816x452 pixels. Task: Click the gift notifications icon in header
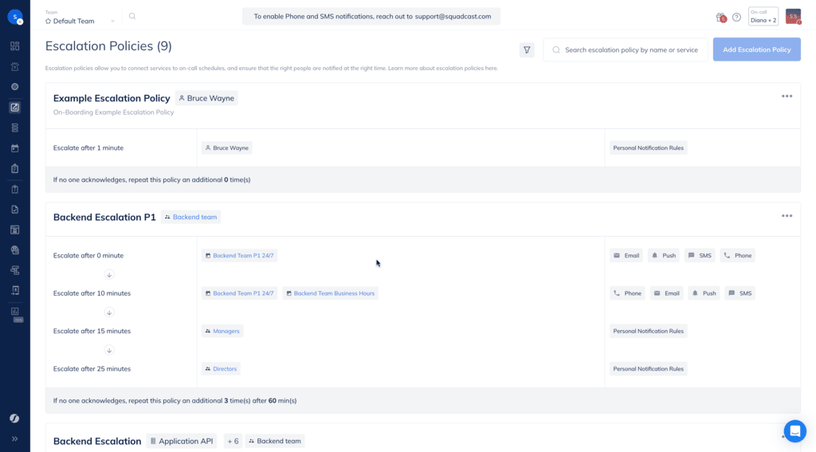pyautogui.click(x=721, y=17)
